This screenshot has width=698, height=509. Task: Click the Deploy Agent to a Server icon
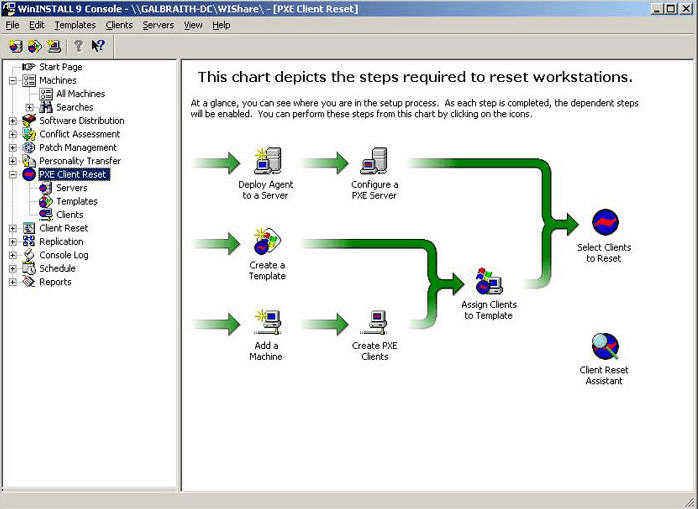(268, 160)
